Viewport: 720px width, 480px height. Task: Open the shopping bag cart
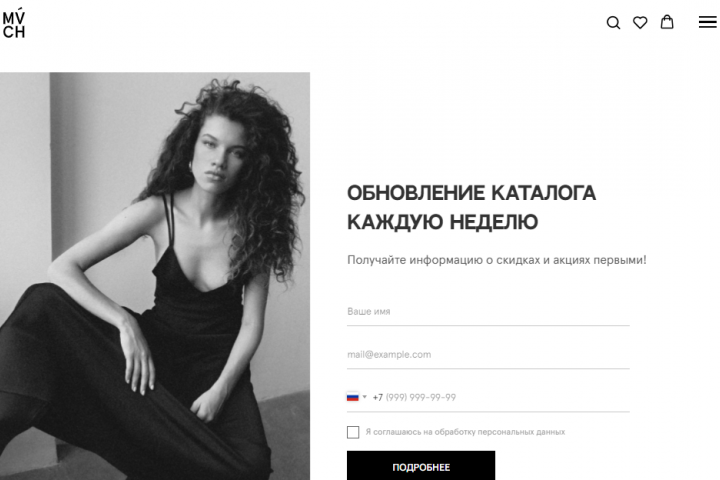(x=667, y=22)
